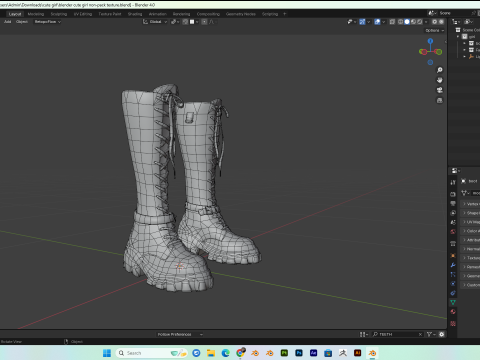Switch to the Modeling workspace tab

36,14
